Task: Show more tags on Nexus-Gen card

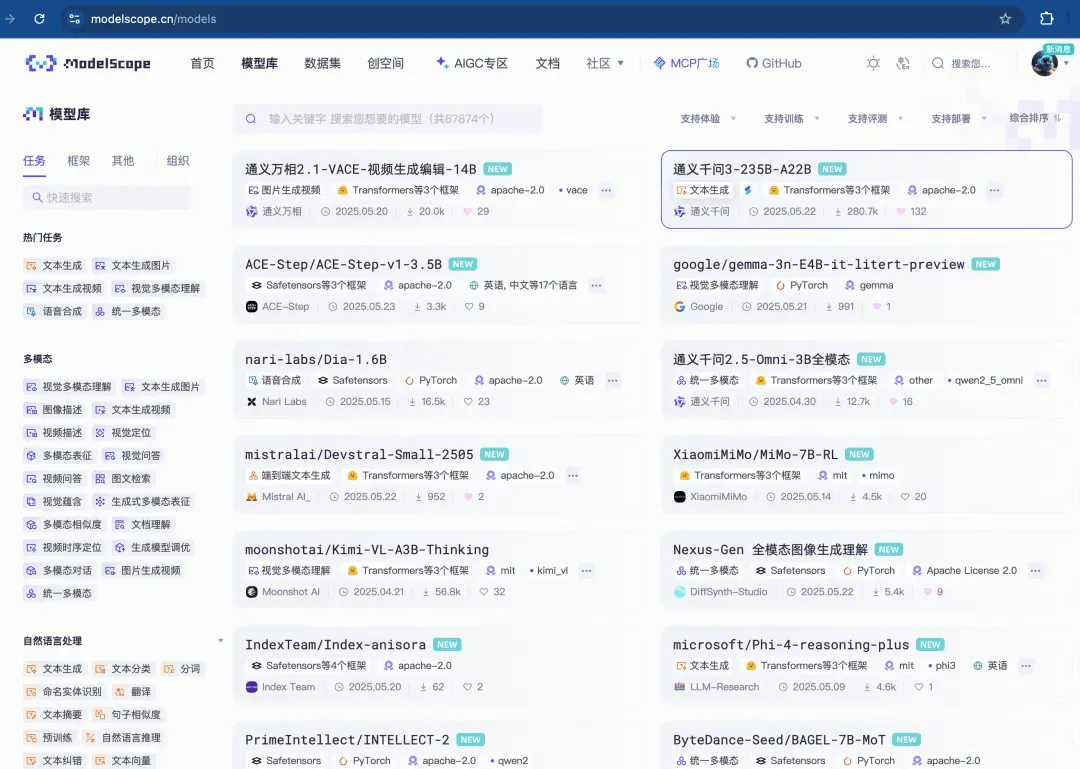Action: 1035,571
